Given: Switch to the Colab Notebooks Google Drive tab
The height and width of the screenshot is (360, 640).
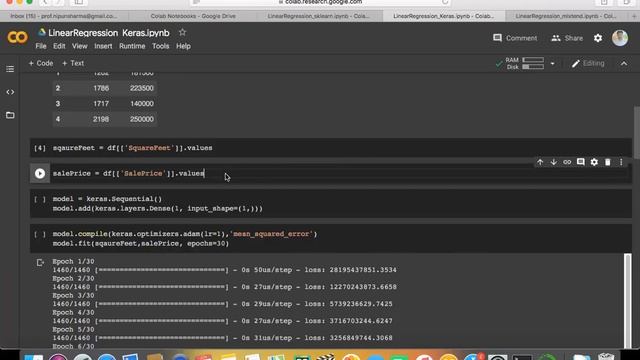Looking at the screenshot, I should pos(193,16).
